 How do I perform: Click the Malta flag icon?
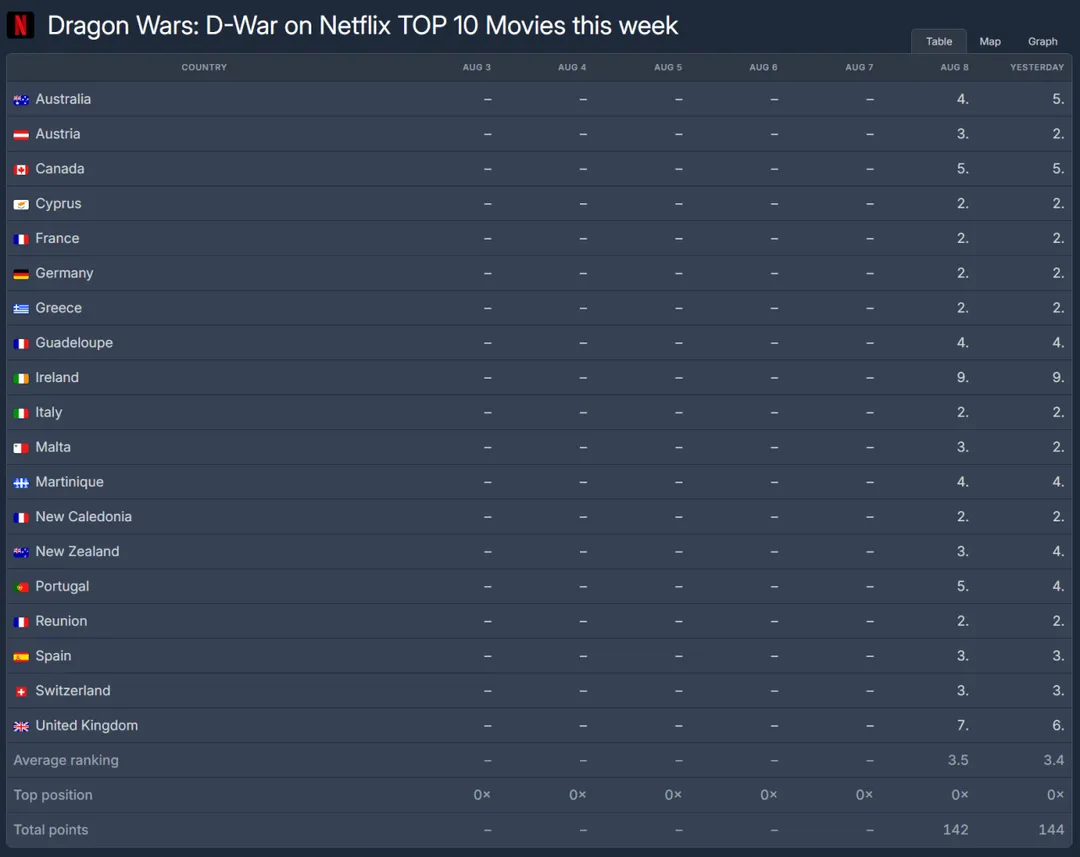pos(21,448)
